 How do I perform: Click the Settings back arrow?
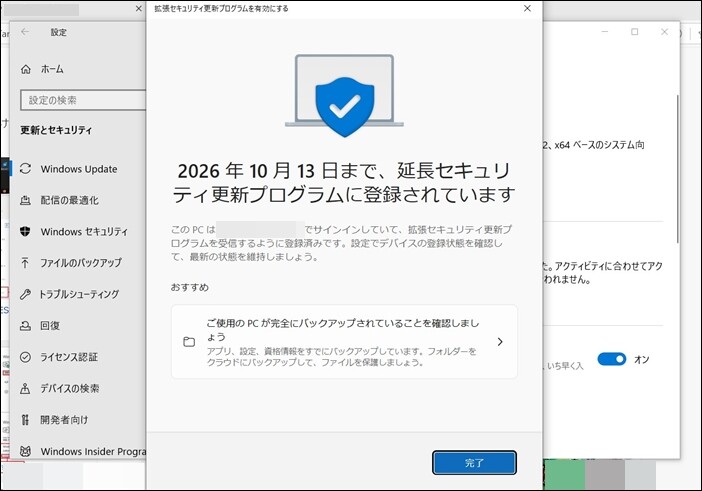pos(25,32)
